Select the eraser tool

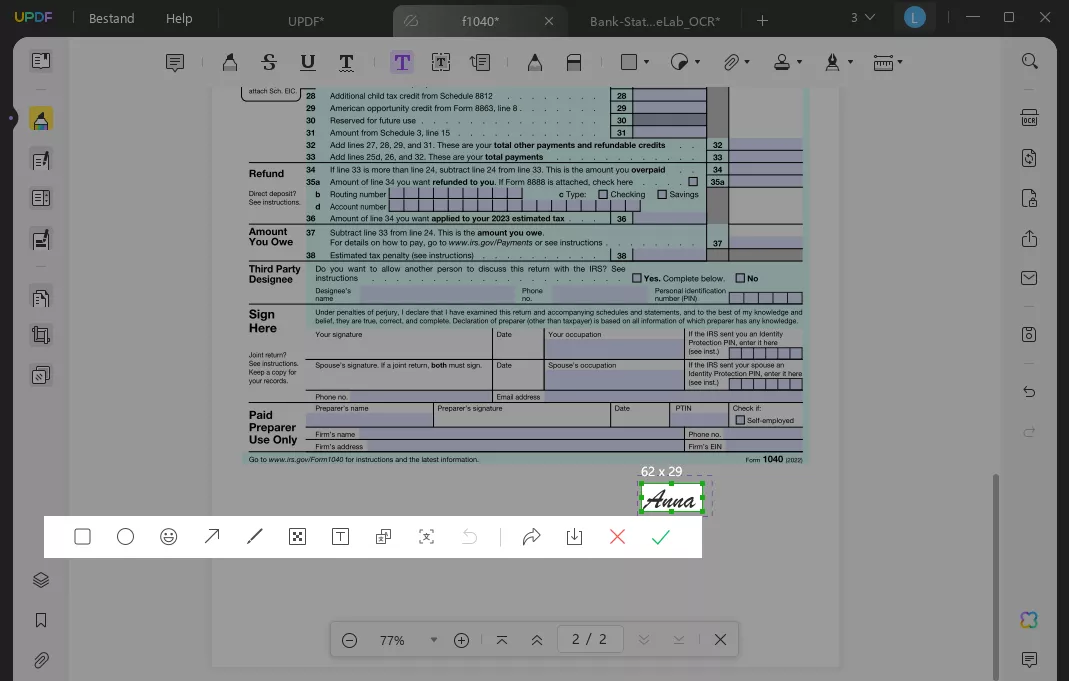click(x=574, y=63)
